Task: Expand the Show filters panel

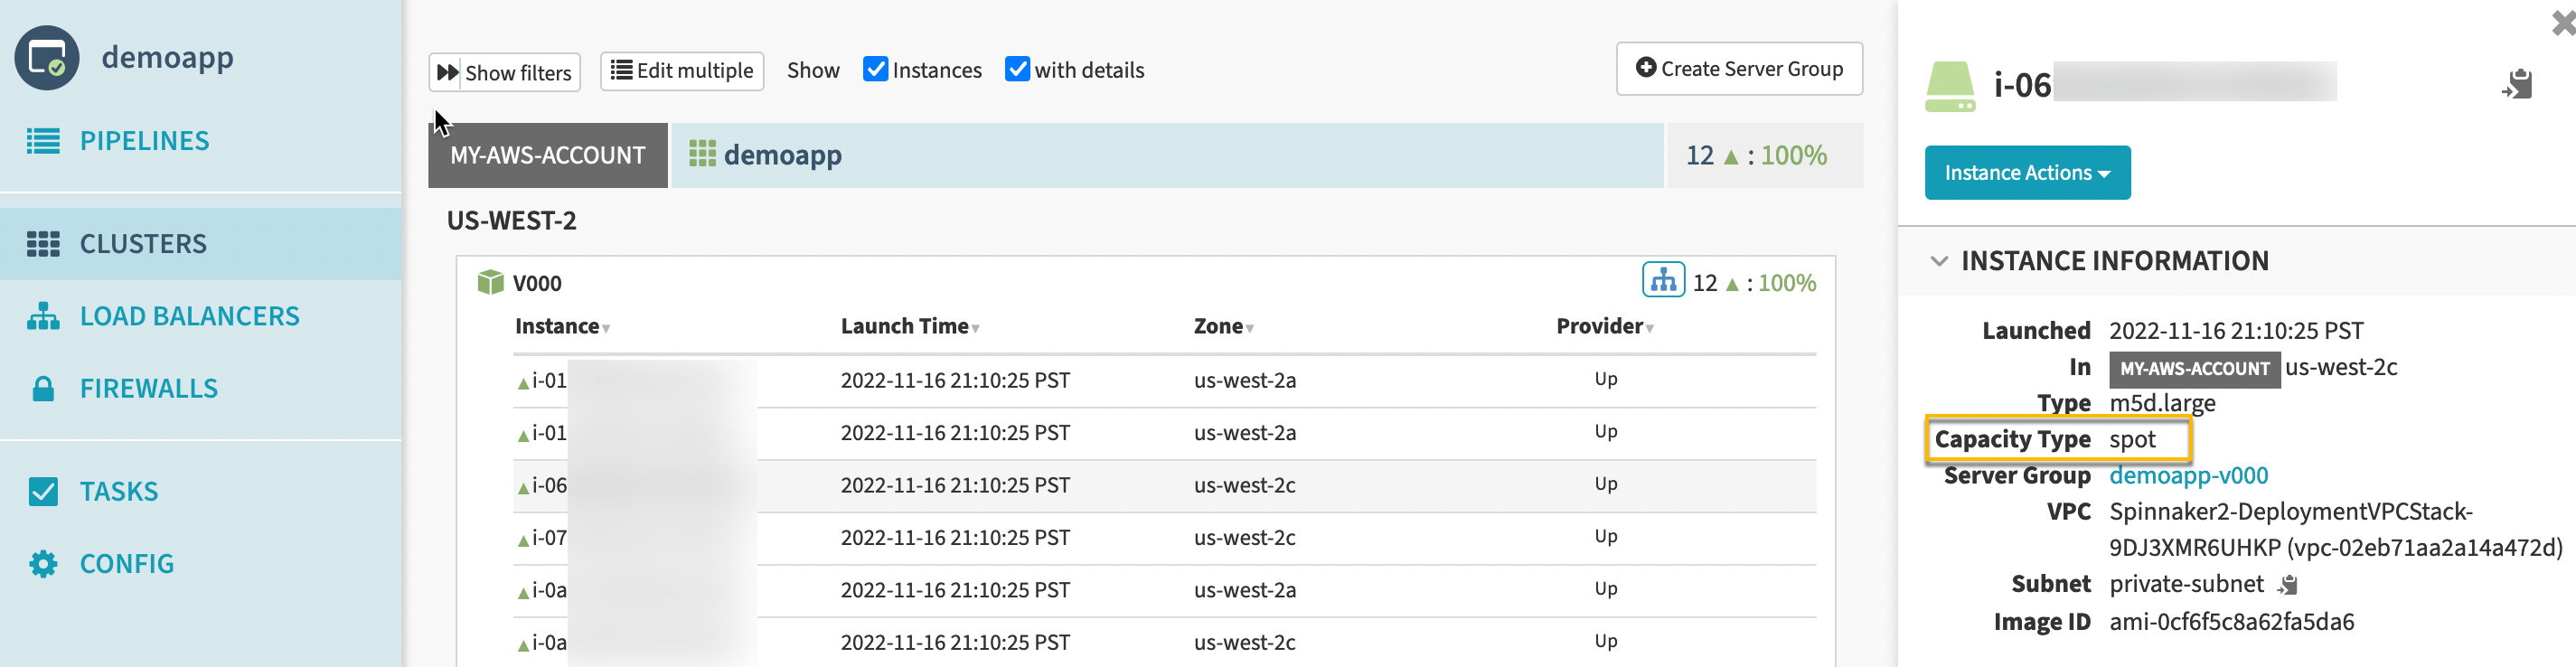Action: tap(505, 72)
